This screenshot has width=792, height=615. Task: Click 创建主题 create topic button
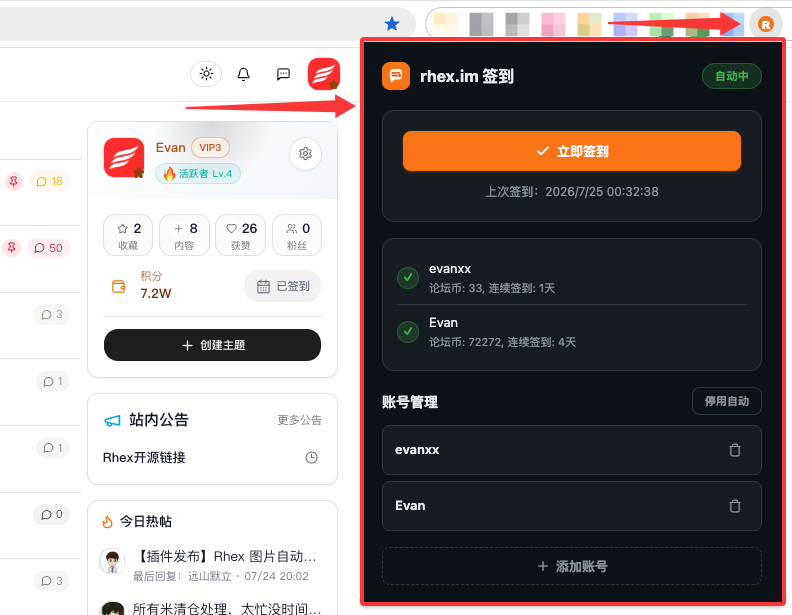click(x=212, y=345)
